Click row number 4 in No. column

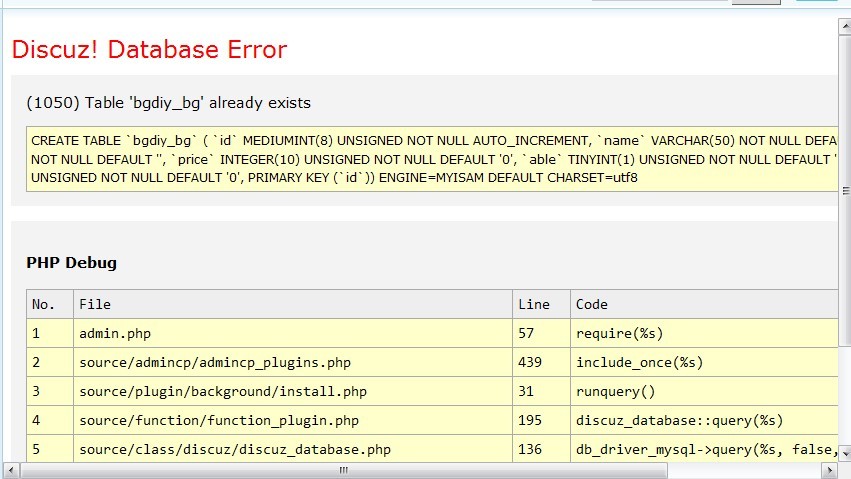point(50,420)
